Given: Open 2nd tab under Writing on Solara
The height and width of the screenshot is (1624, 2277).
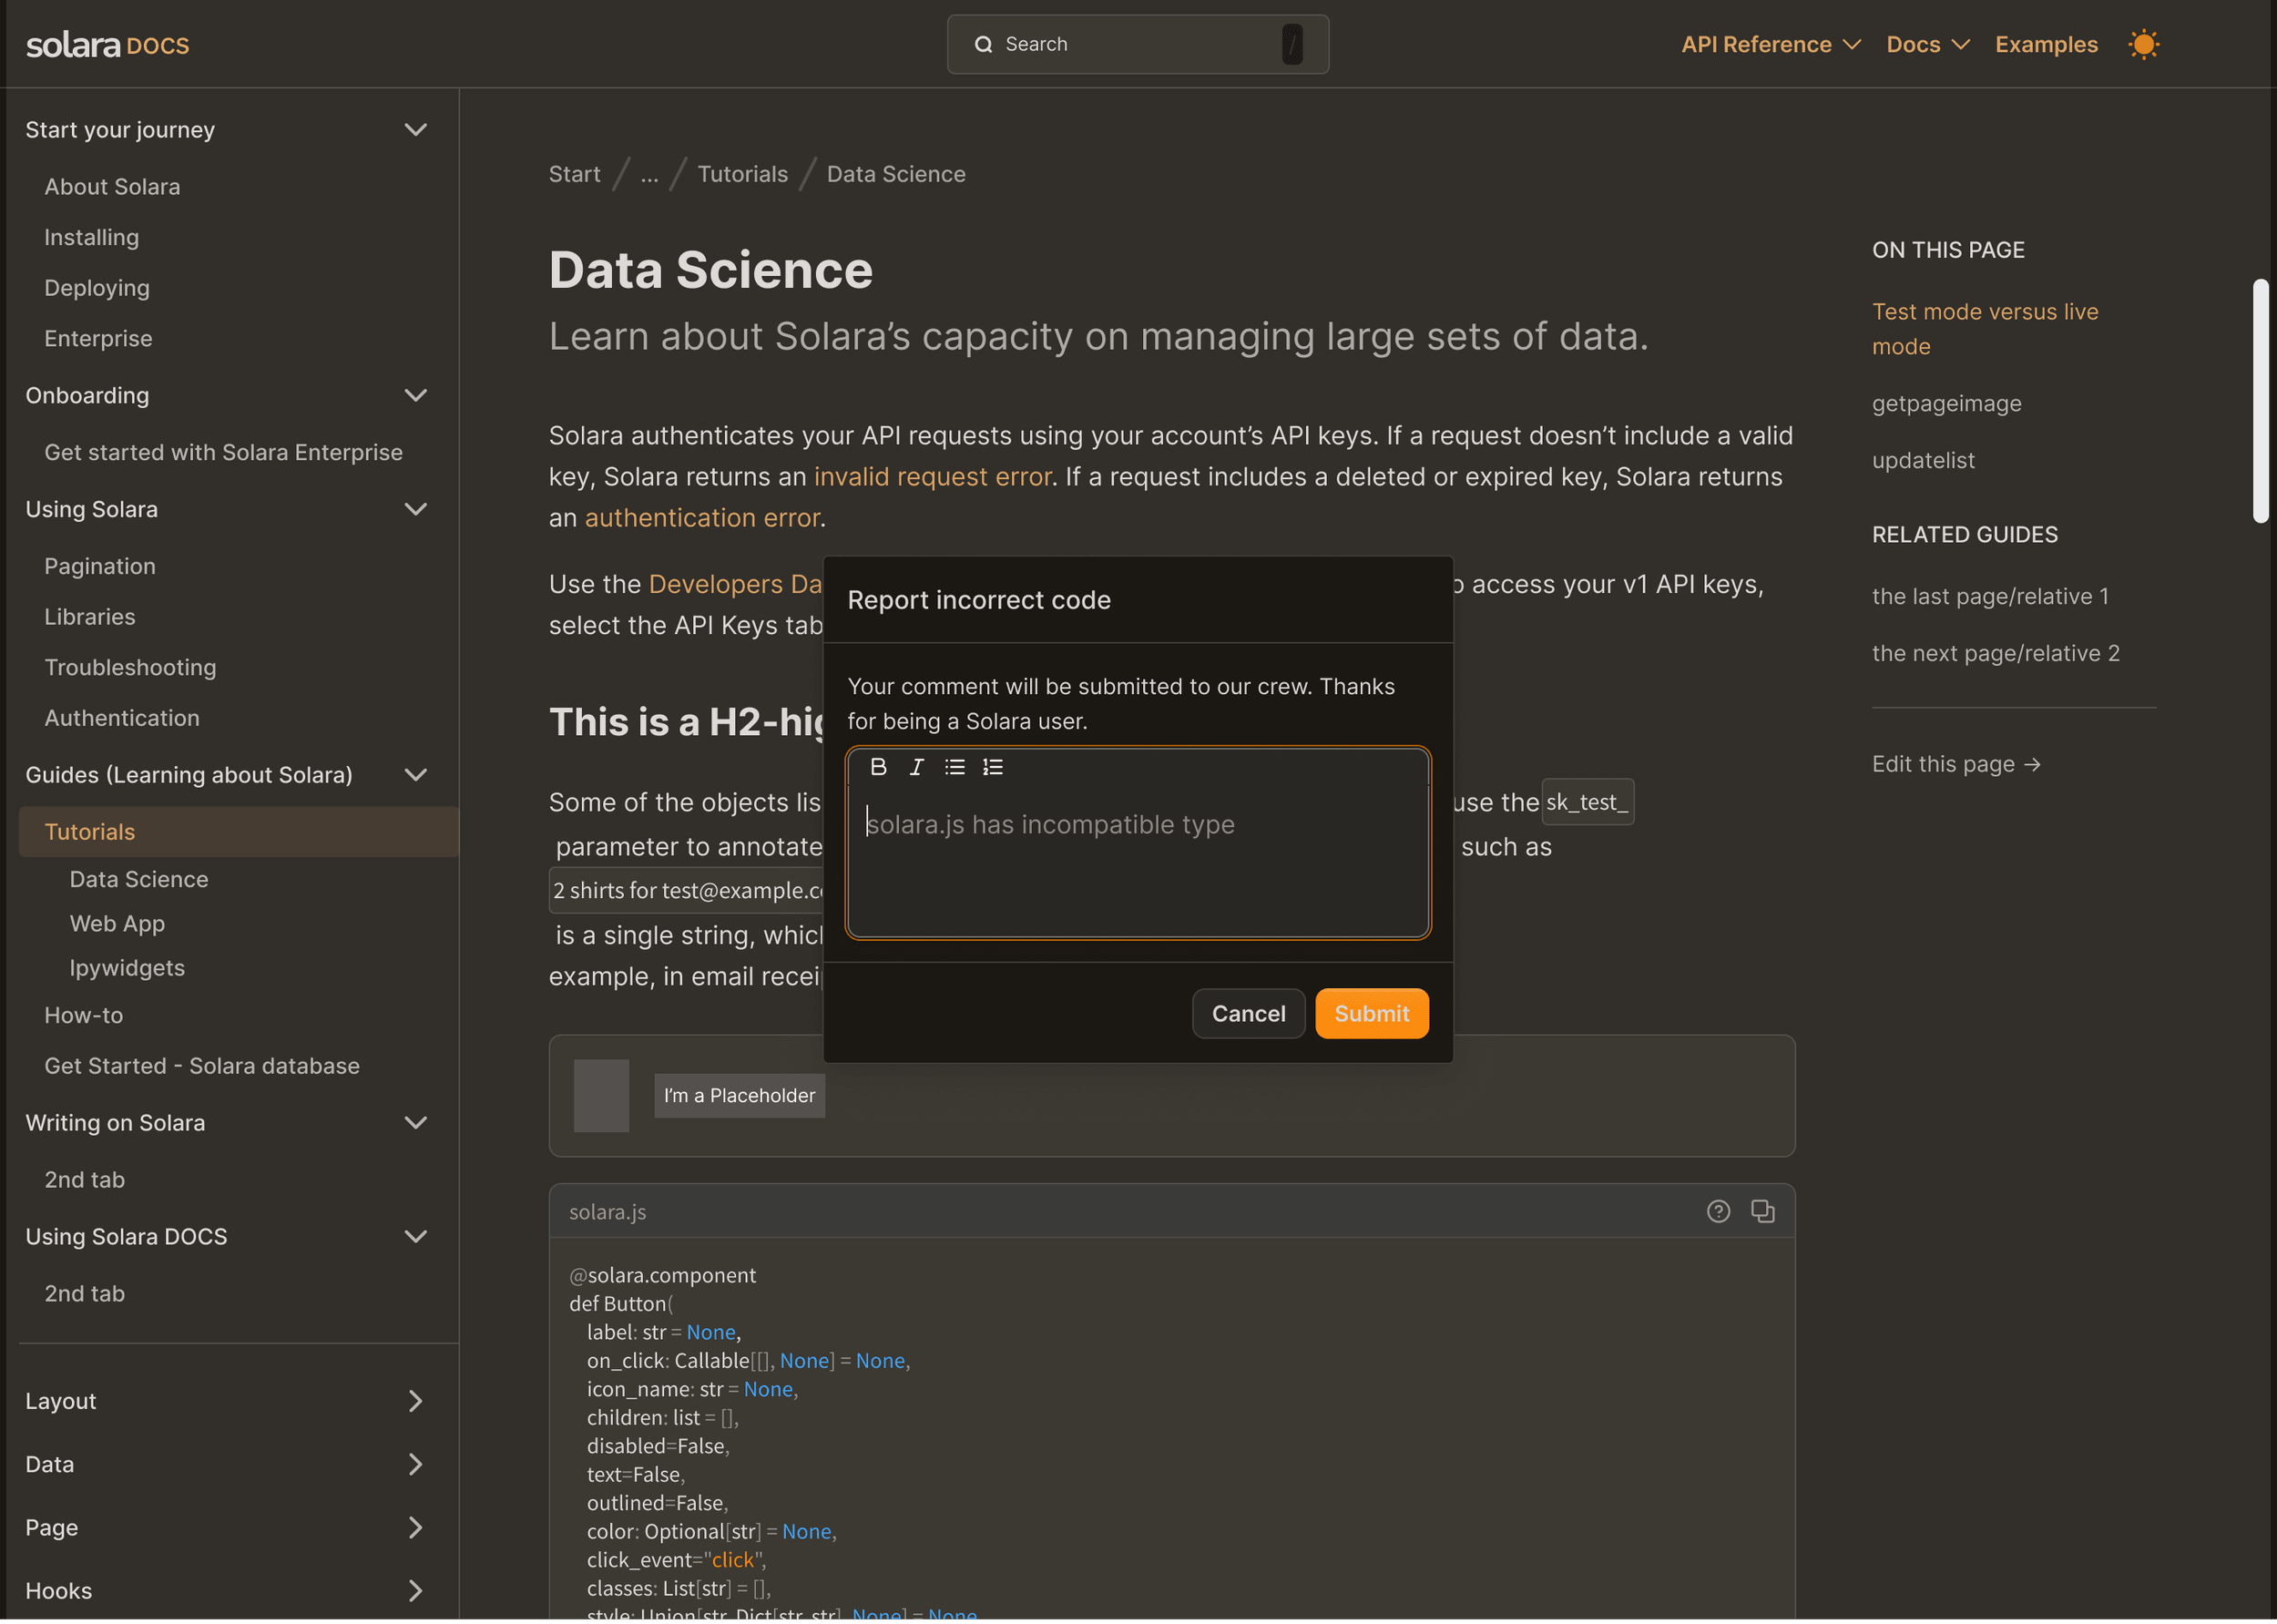Looking at the screenshot, I should point(85,1180).
